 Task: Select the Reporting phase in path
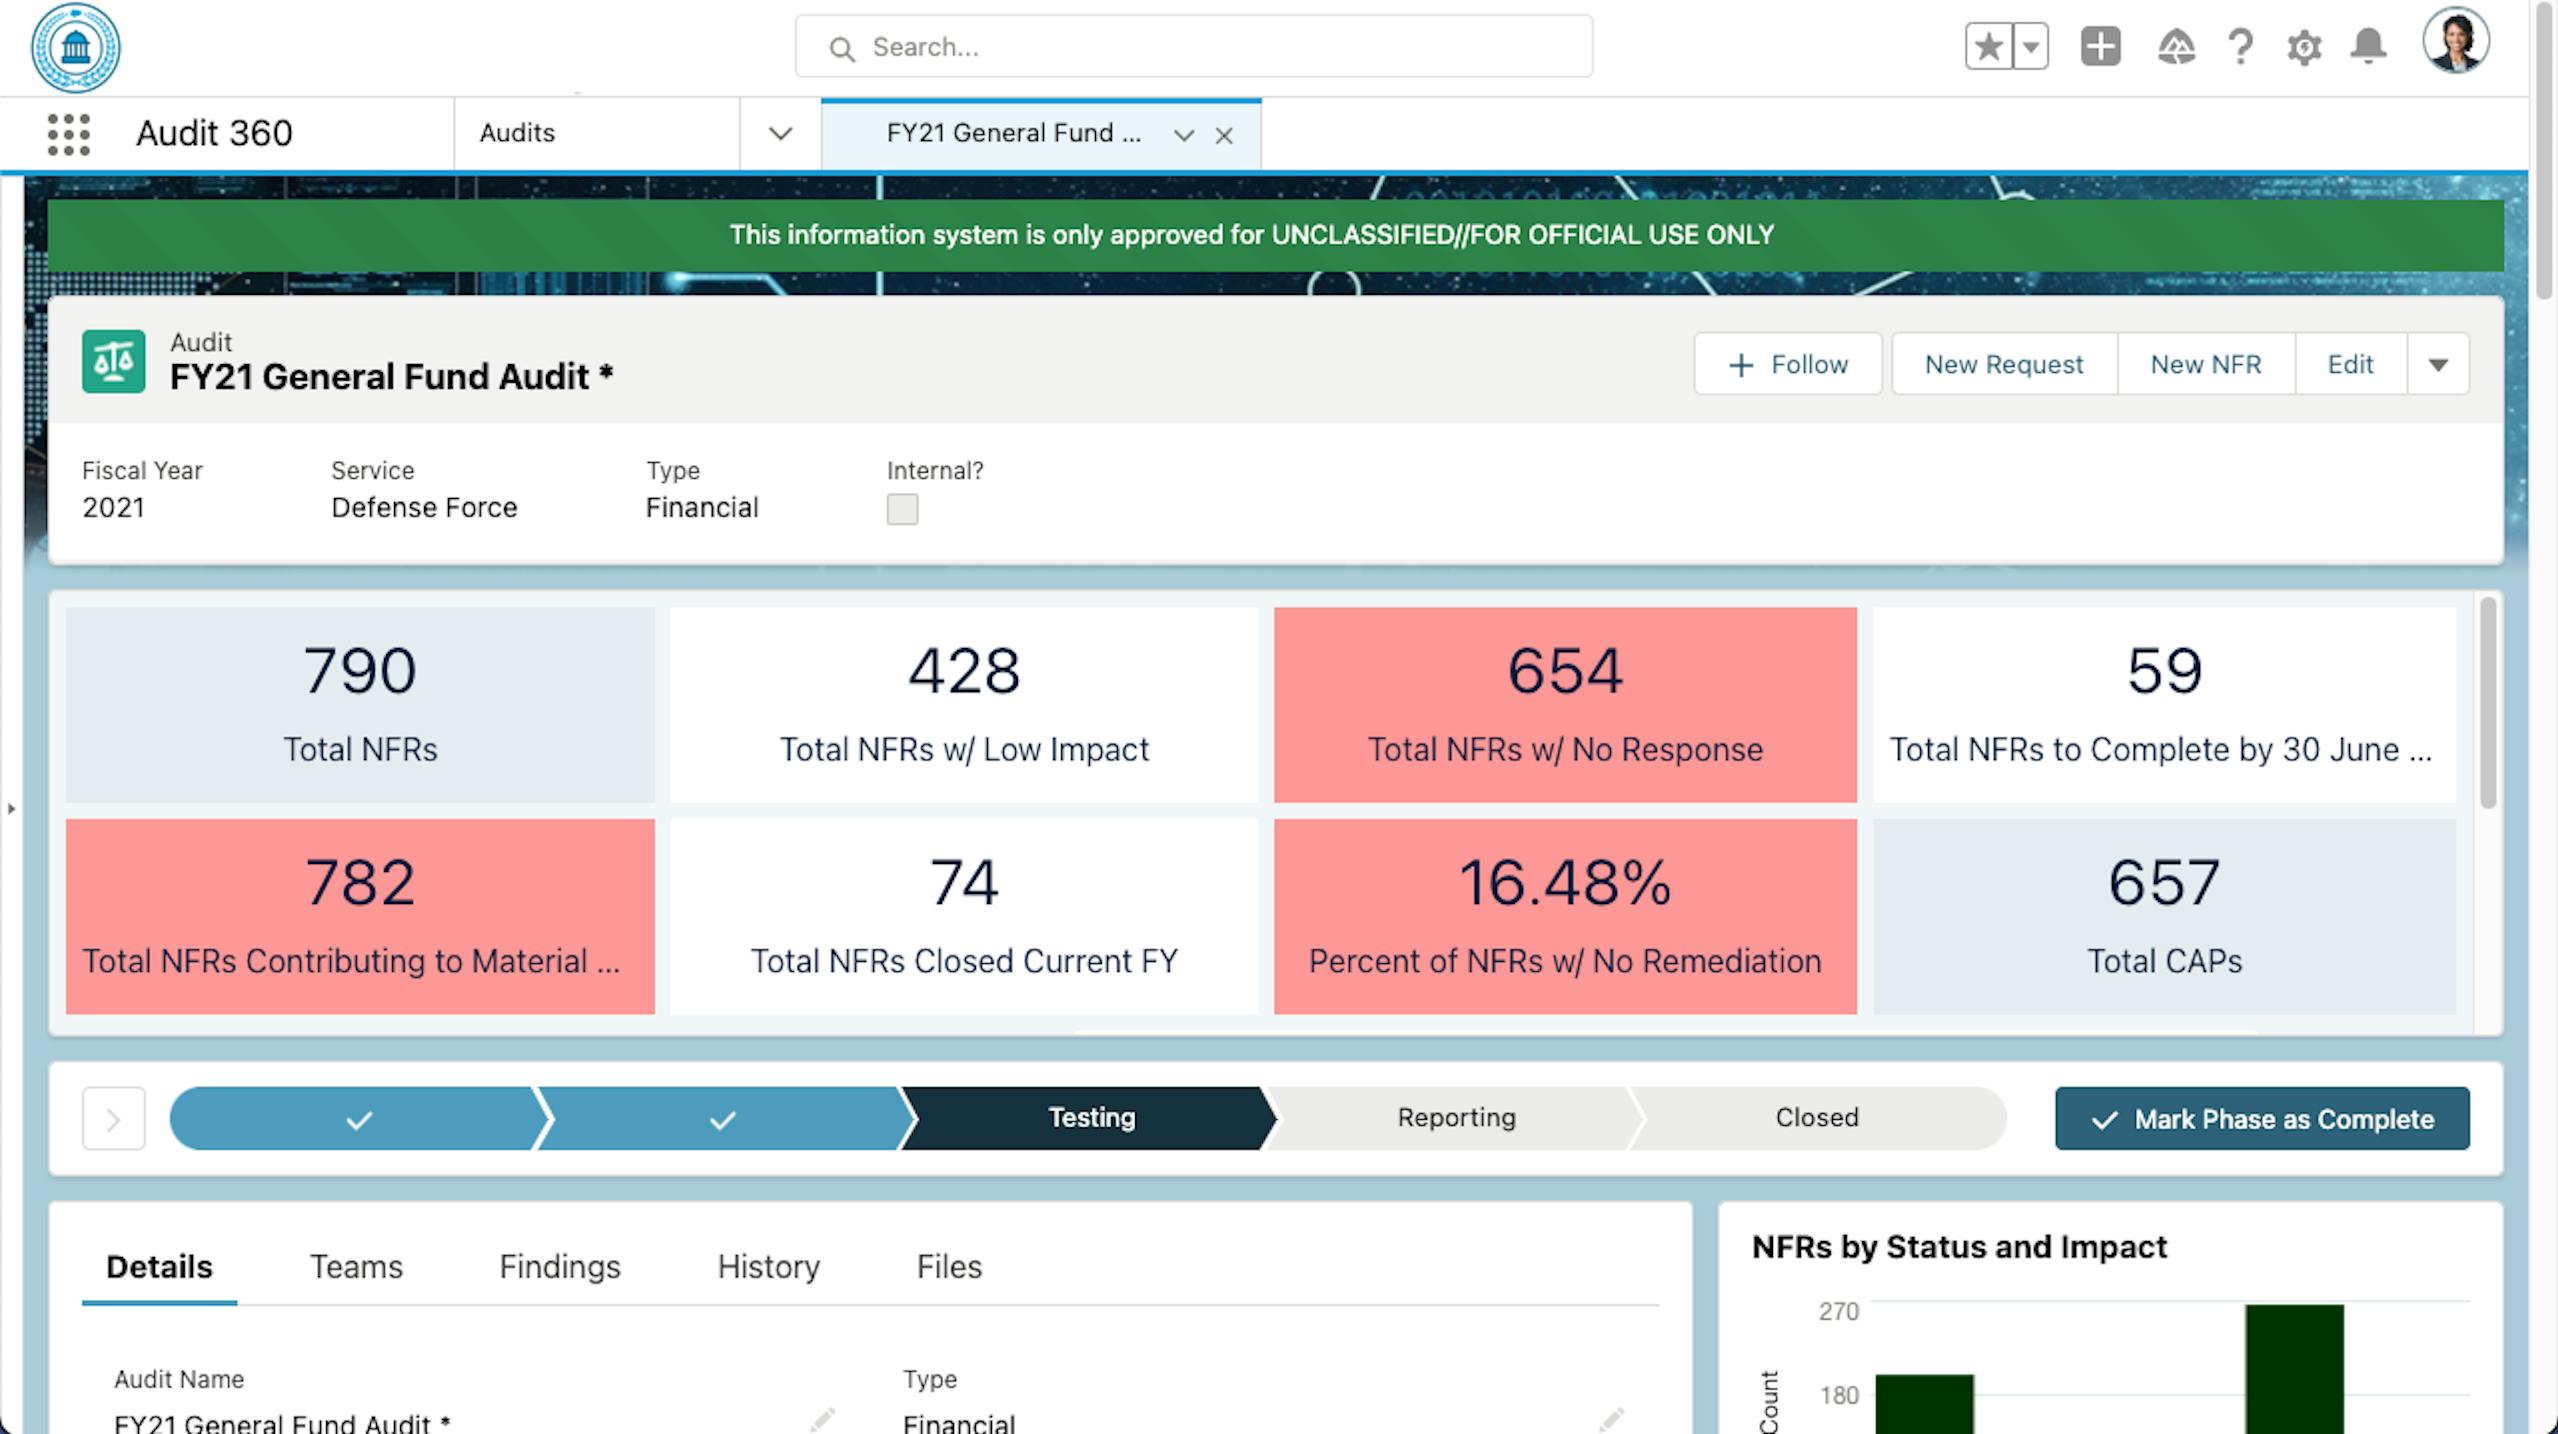(x=1455, y=1118)
